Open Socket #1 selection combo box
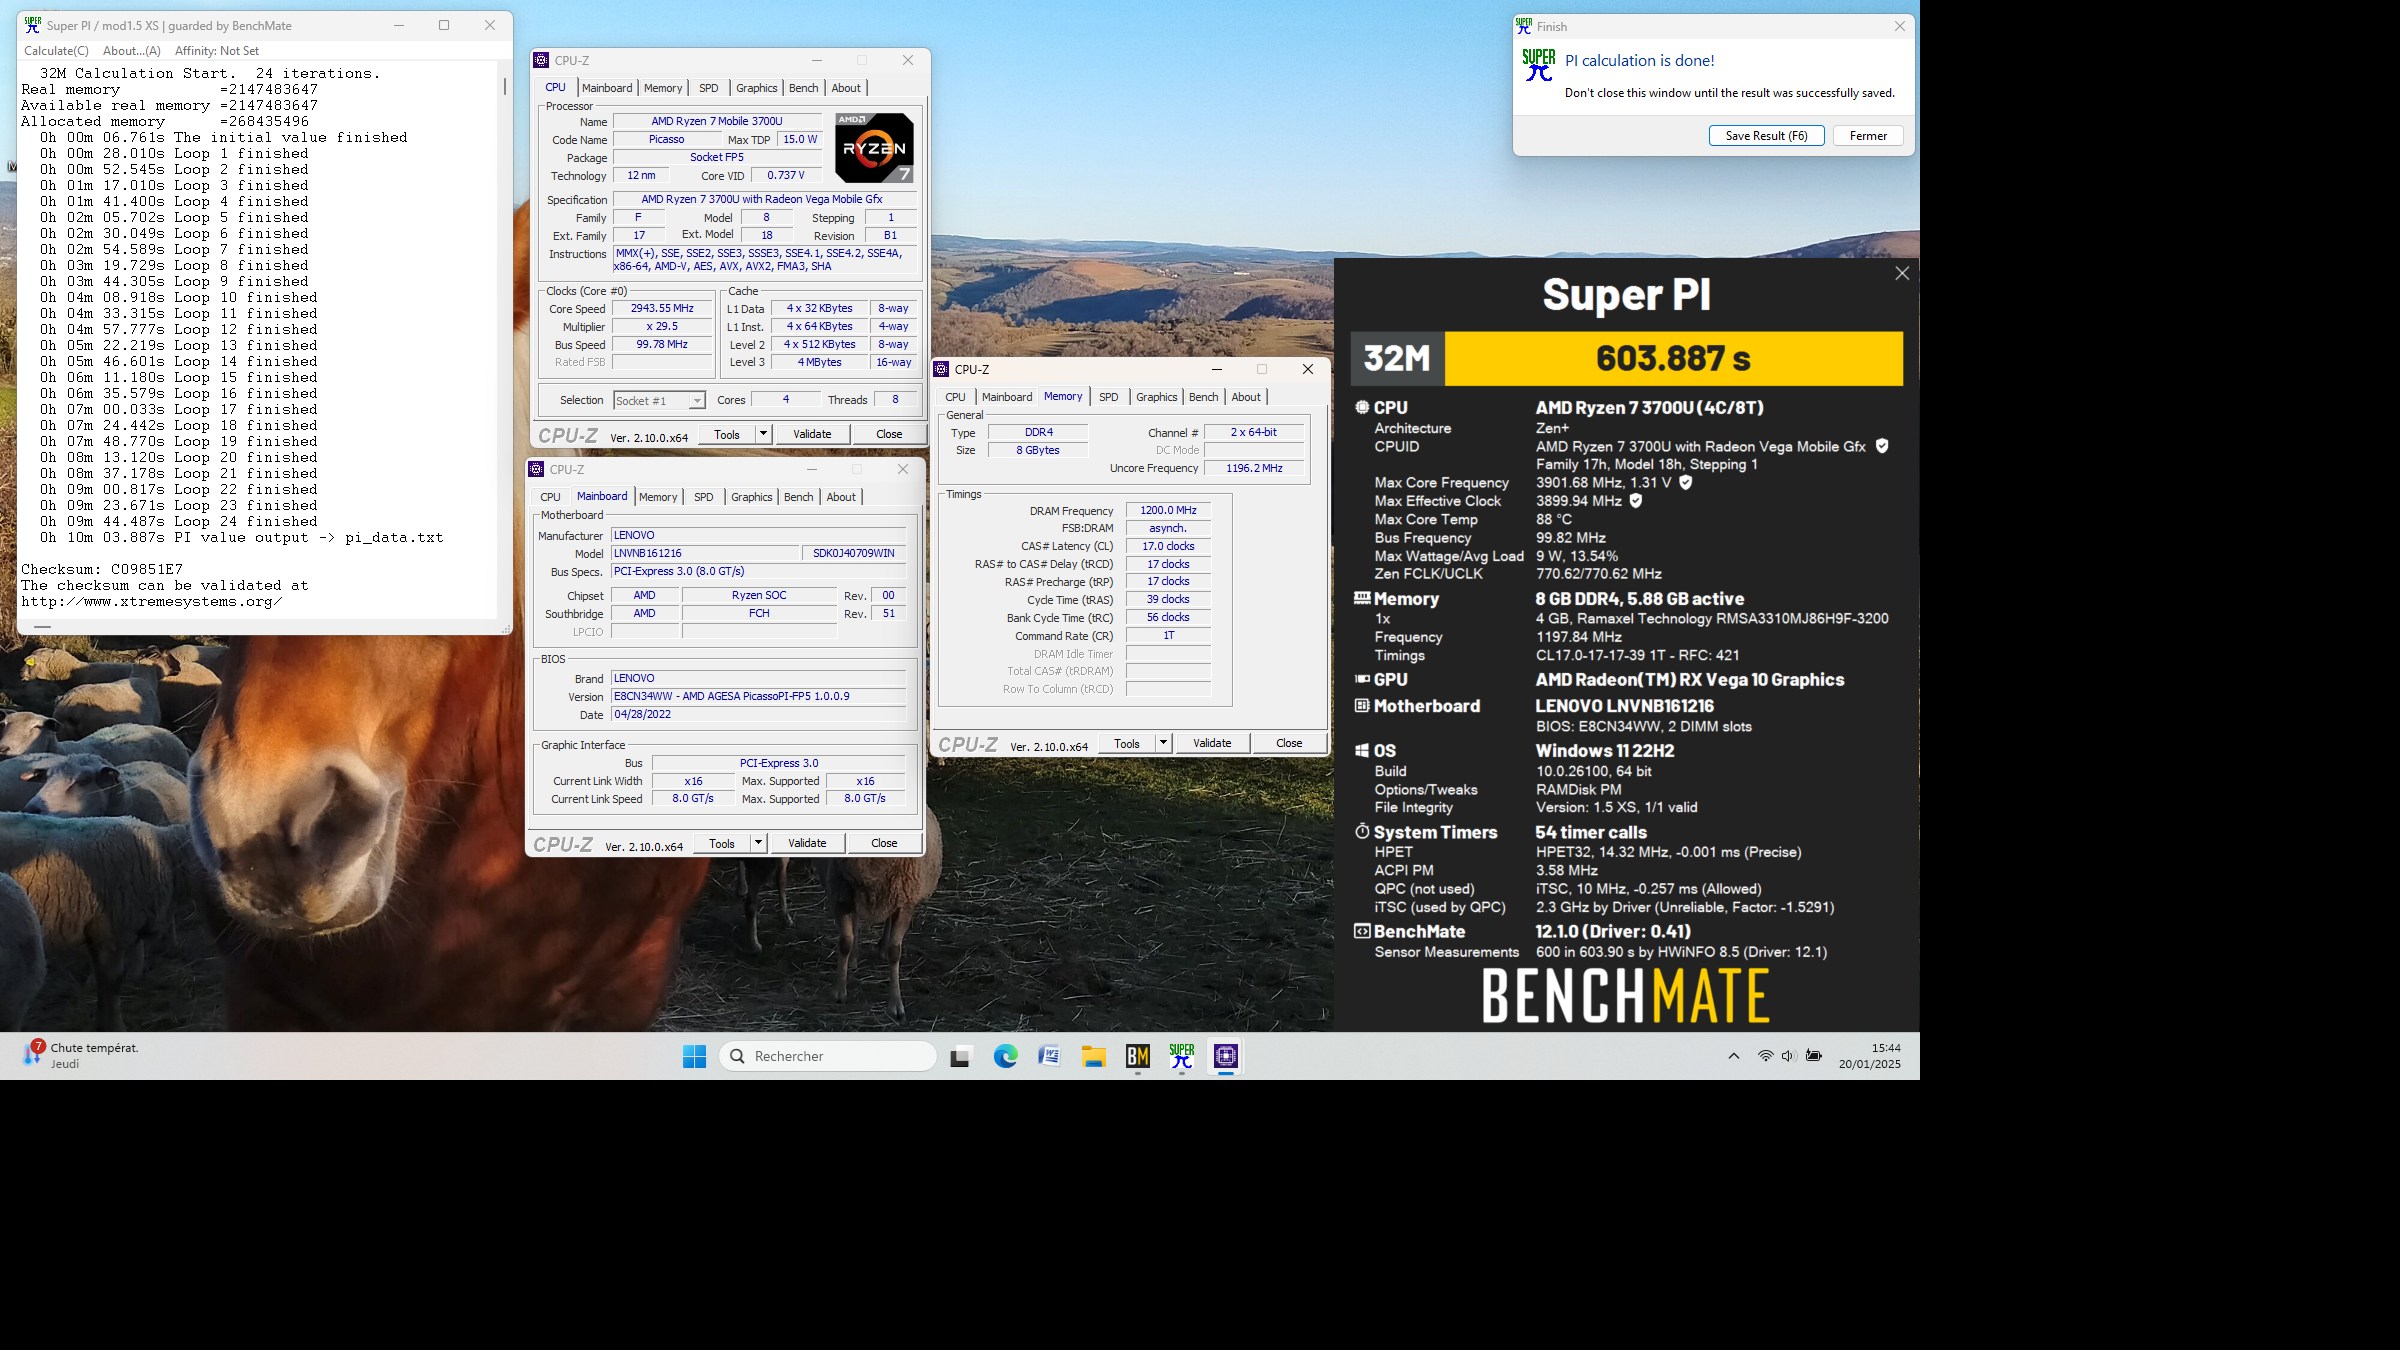Screen dimensions: 2400x1350 click(659, 400)
